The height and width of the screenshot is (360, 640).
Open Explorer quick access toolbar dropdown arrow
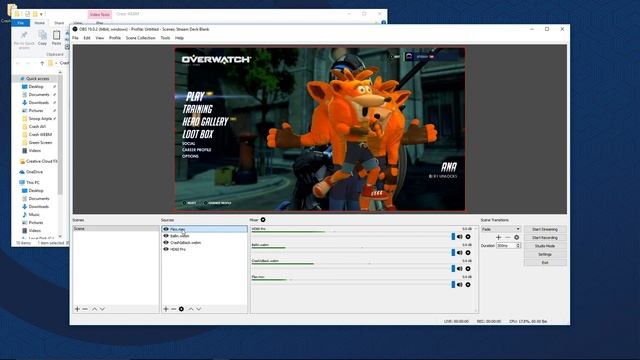41,14
